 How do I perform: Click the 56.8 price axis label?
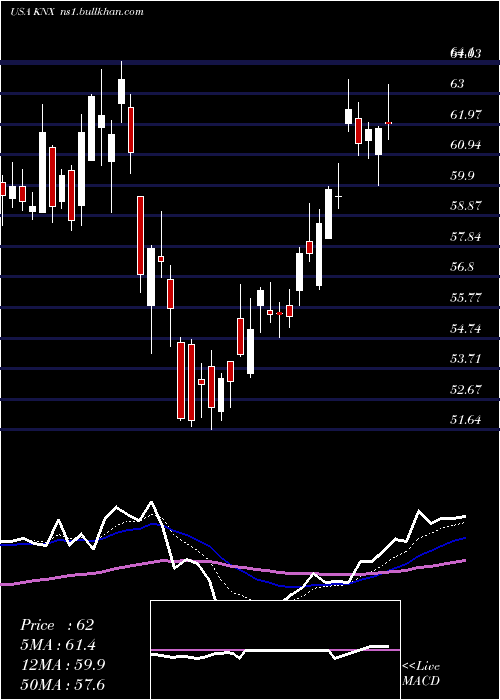[462, 267]
